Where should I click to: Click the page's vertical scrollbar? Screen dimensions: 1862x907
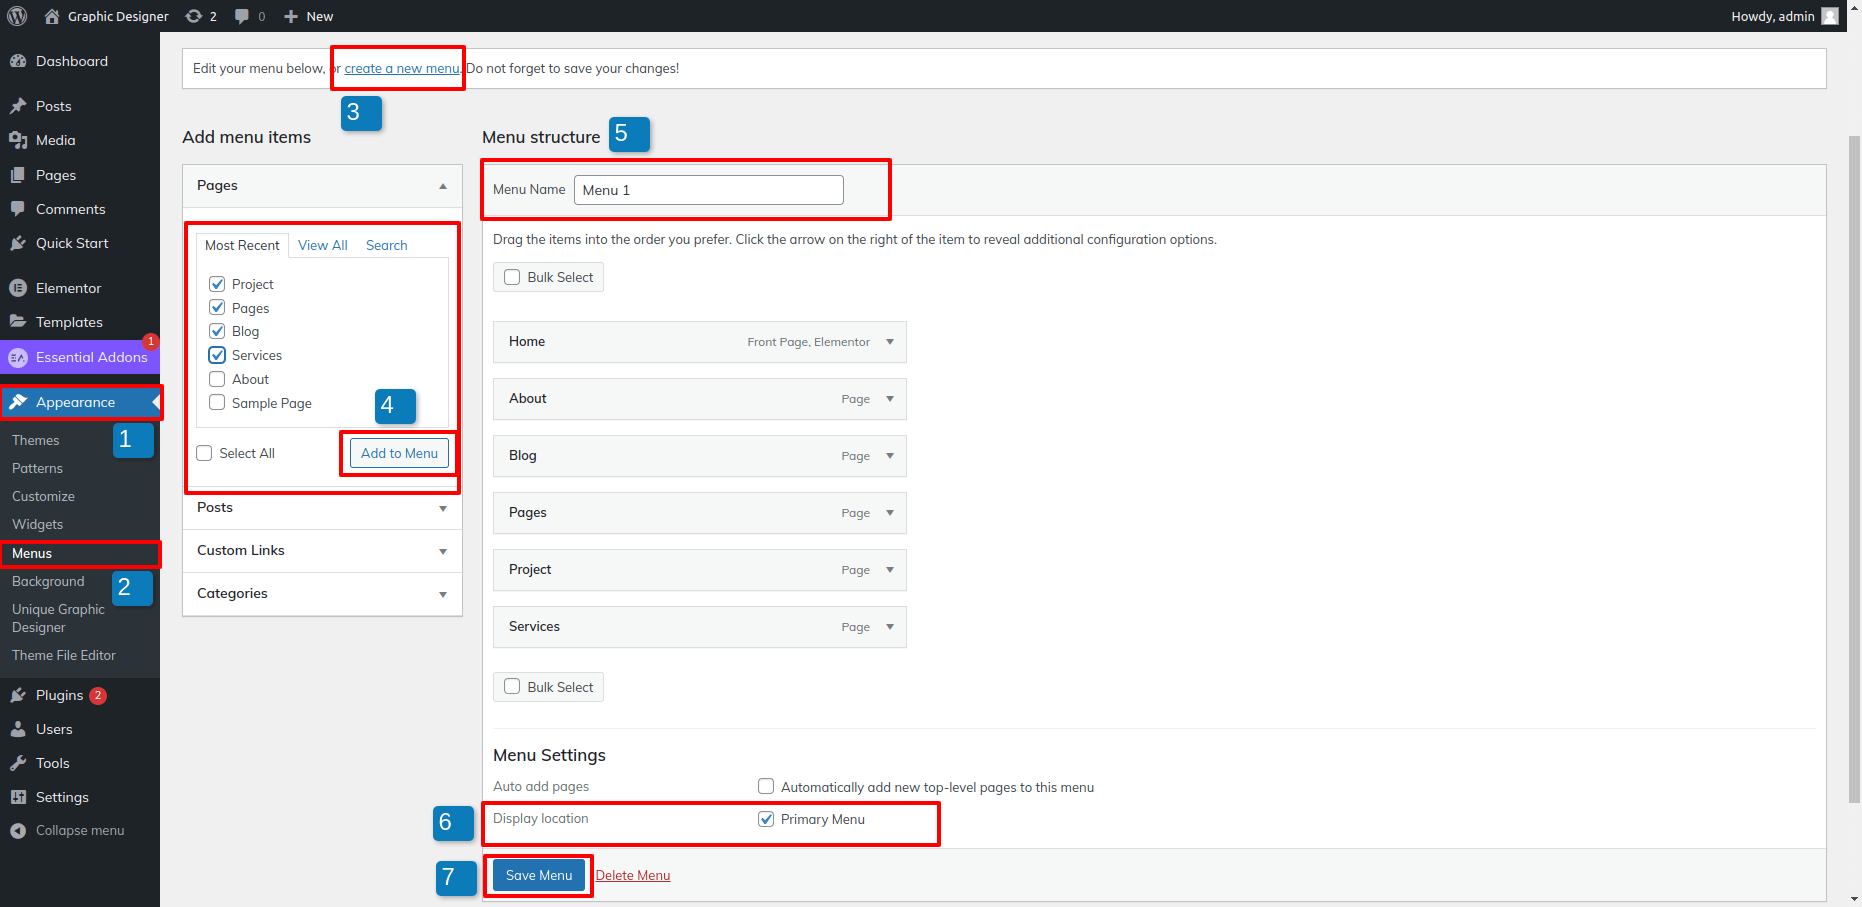coord(1854,470)
